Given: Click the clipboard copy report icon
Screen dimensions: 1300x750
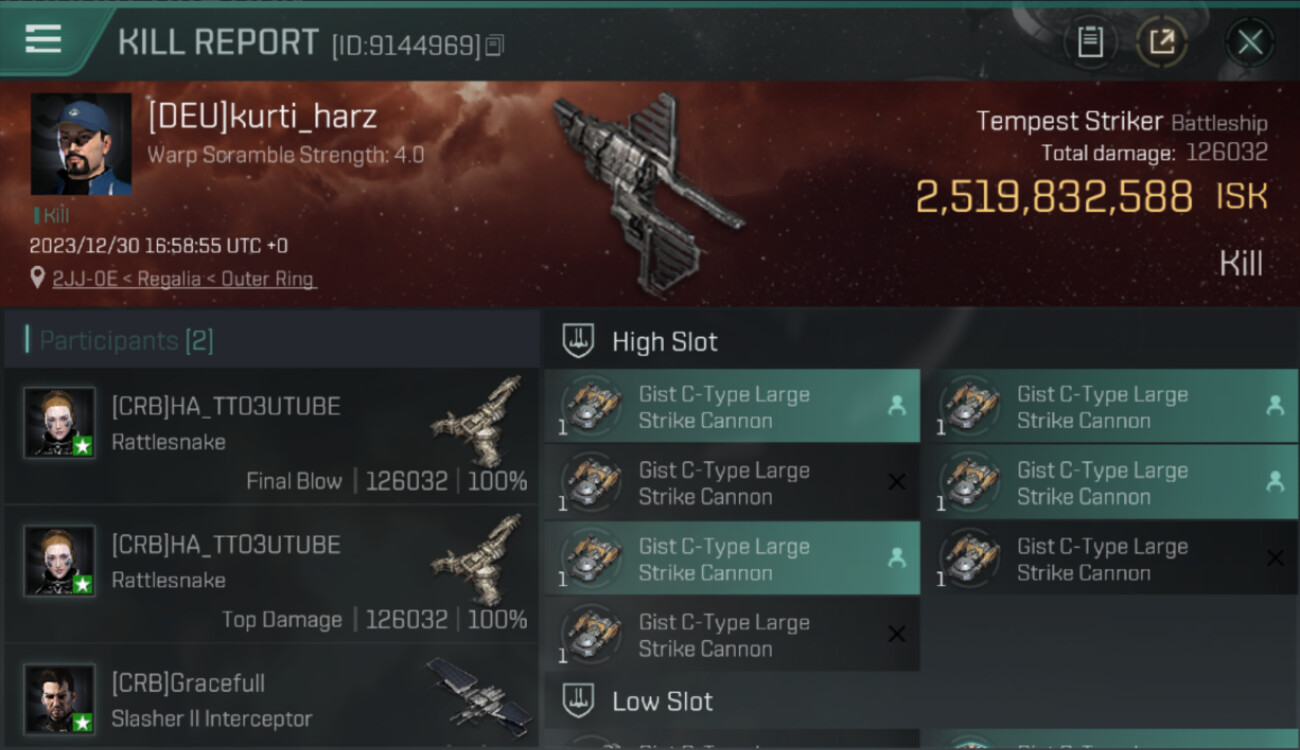Looking at the screenshot, I should click(x=1090, y=42).
